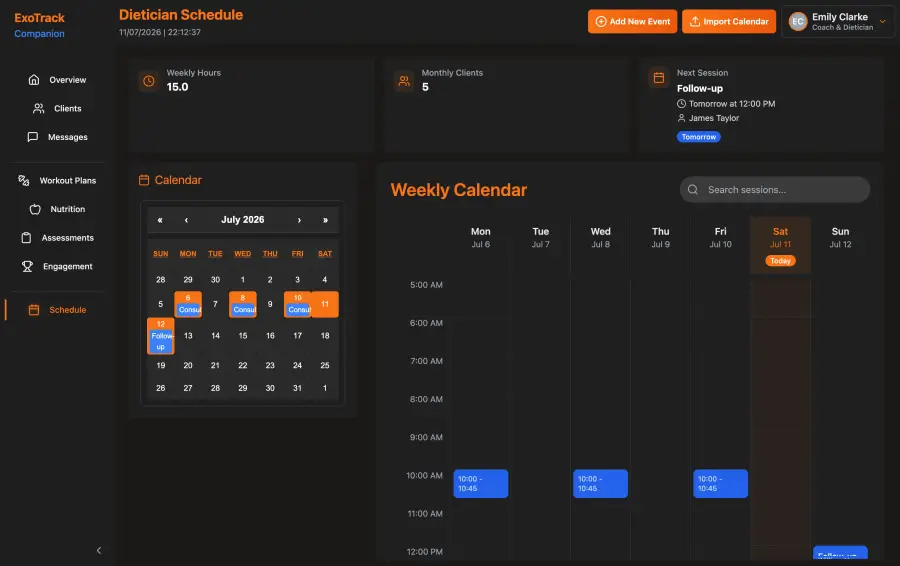Select July 8 in the mini calendar
900x566 pixels.
[x=243, y=304]
